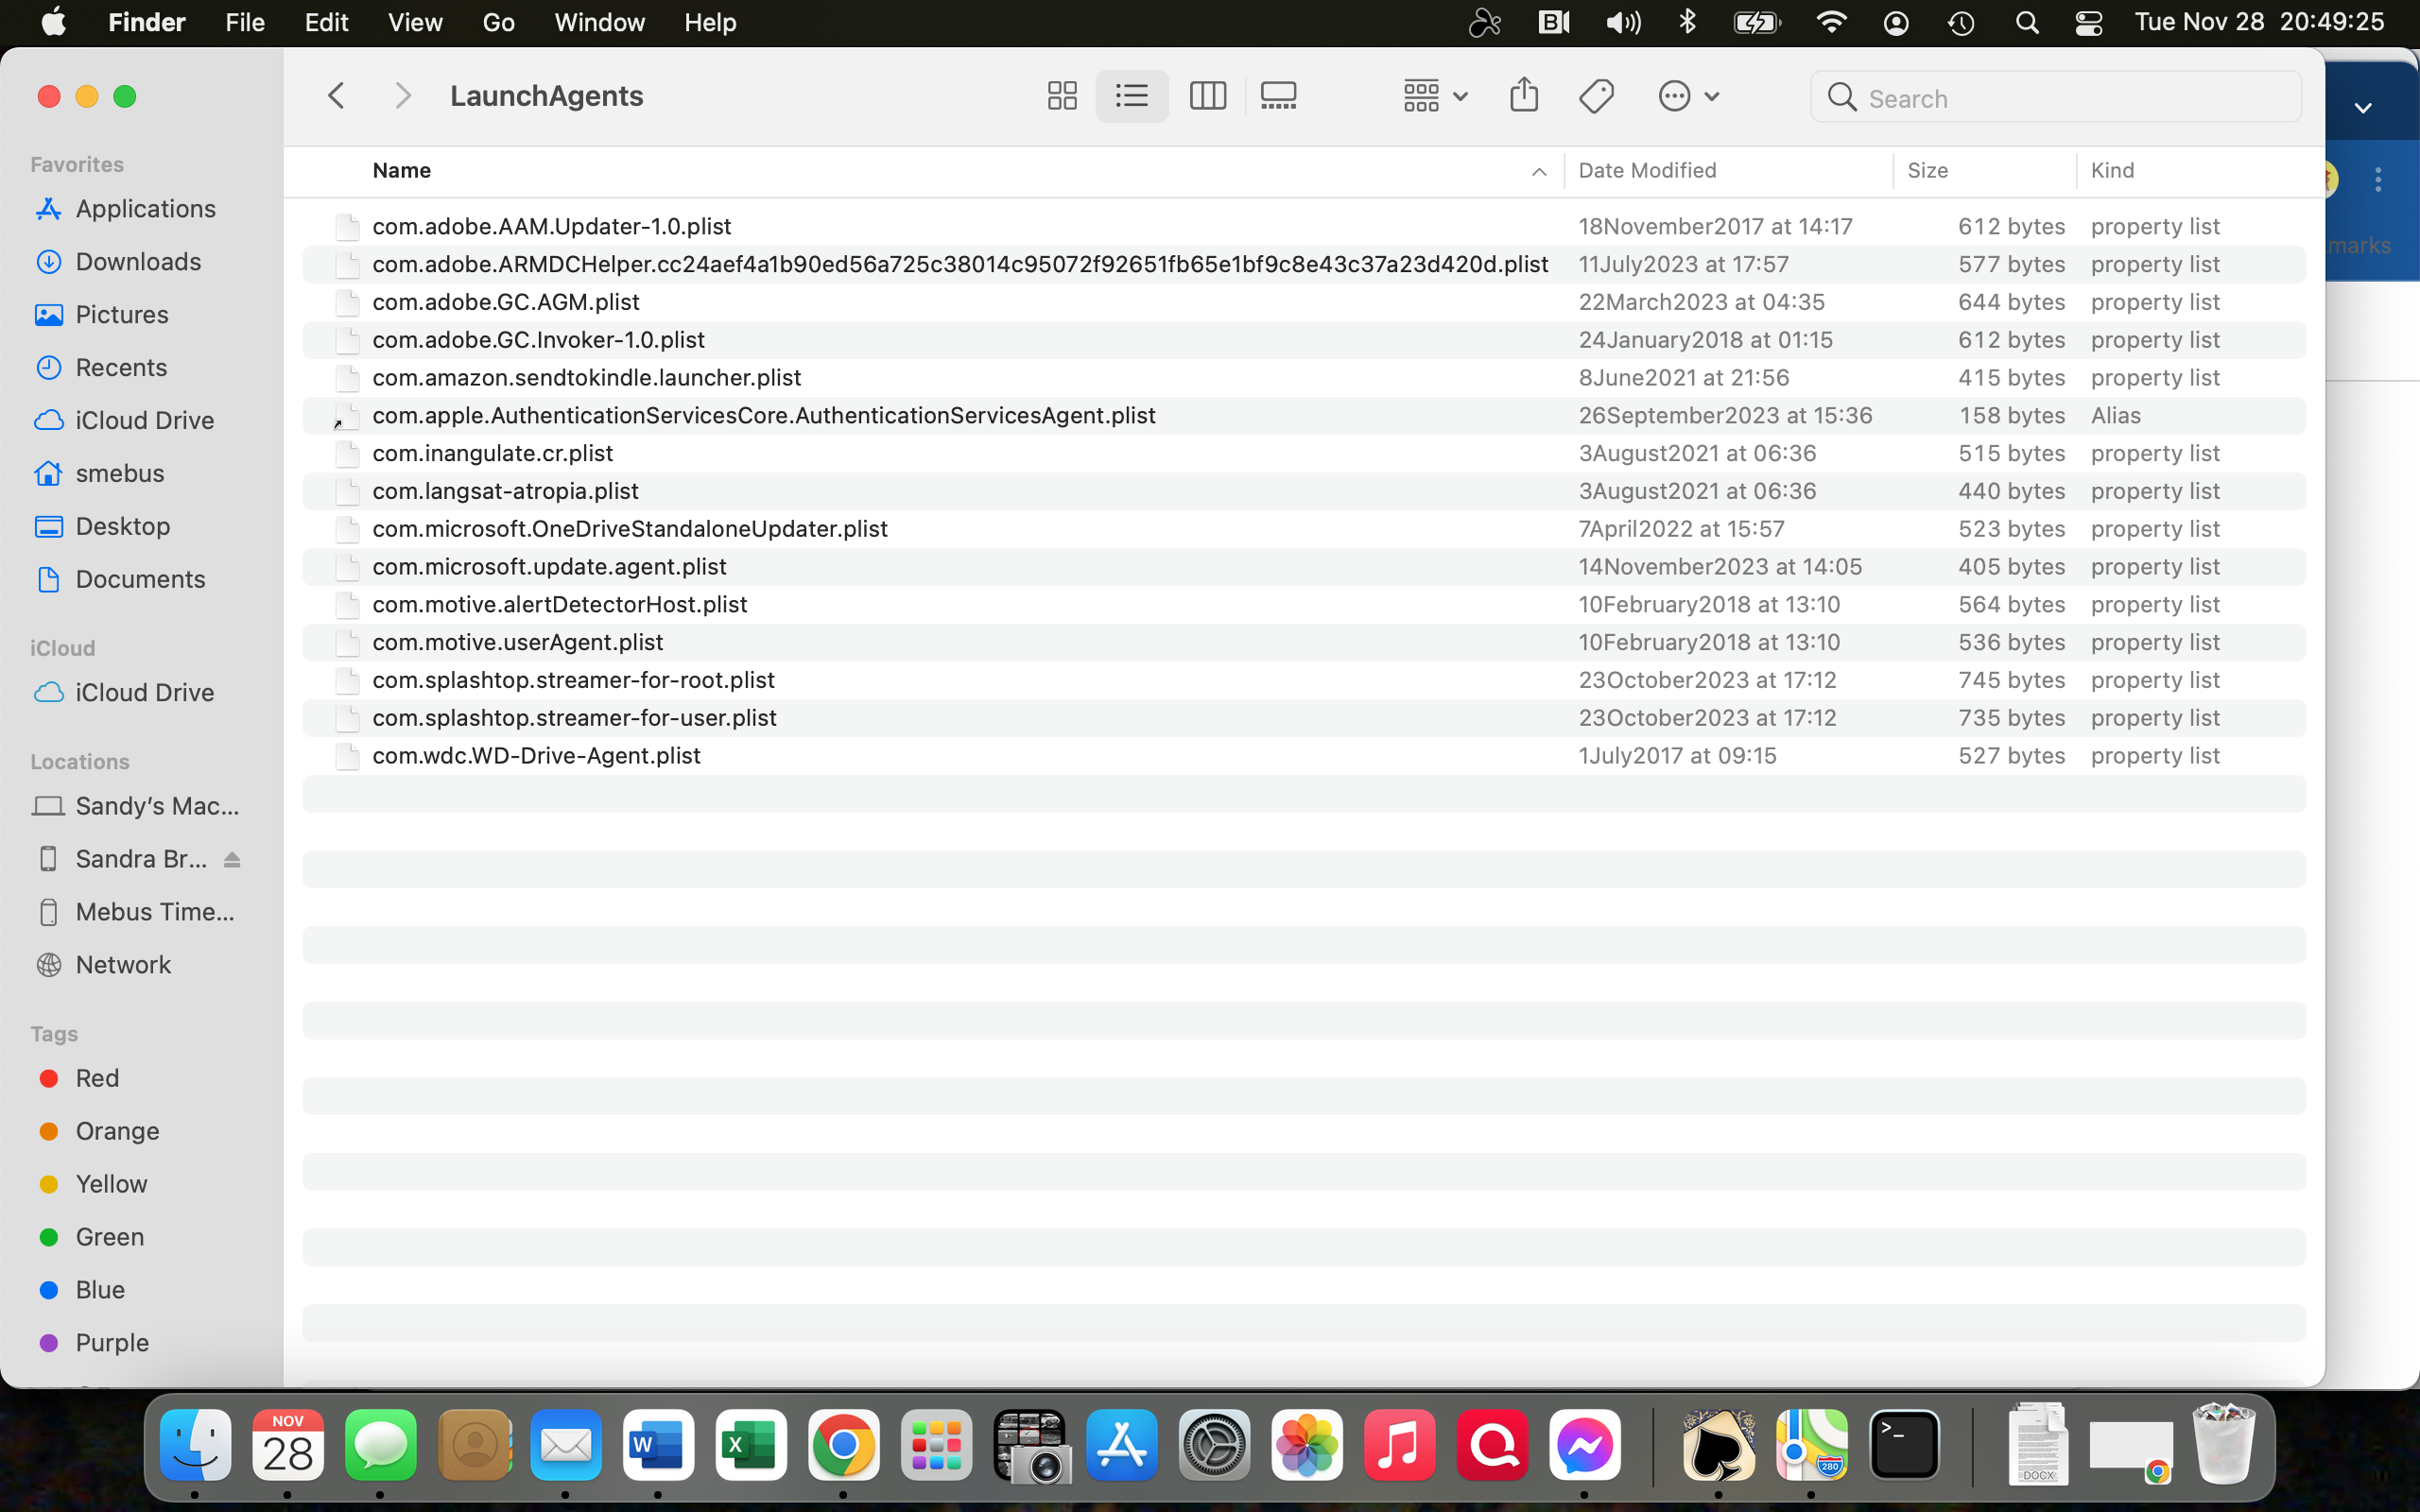The width and height of the screenshot is (2420, 1512).
Task: Open the Group By dropdown
Action: pos(1434,96)
